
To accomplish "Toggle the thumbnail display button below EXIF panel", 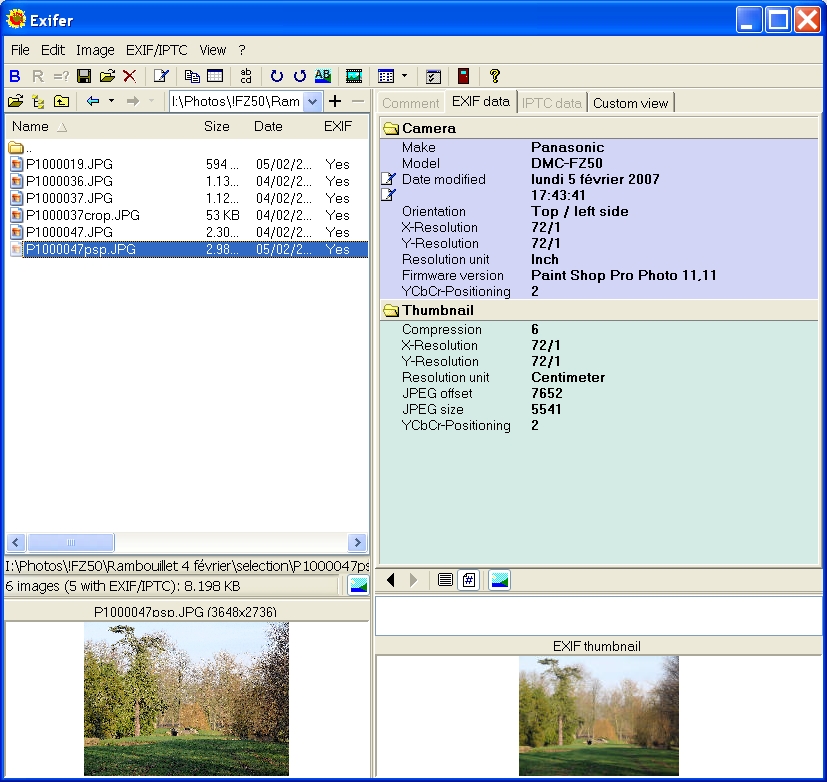I will tap(499, 580).
